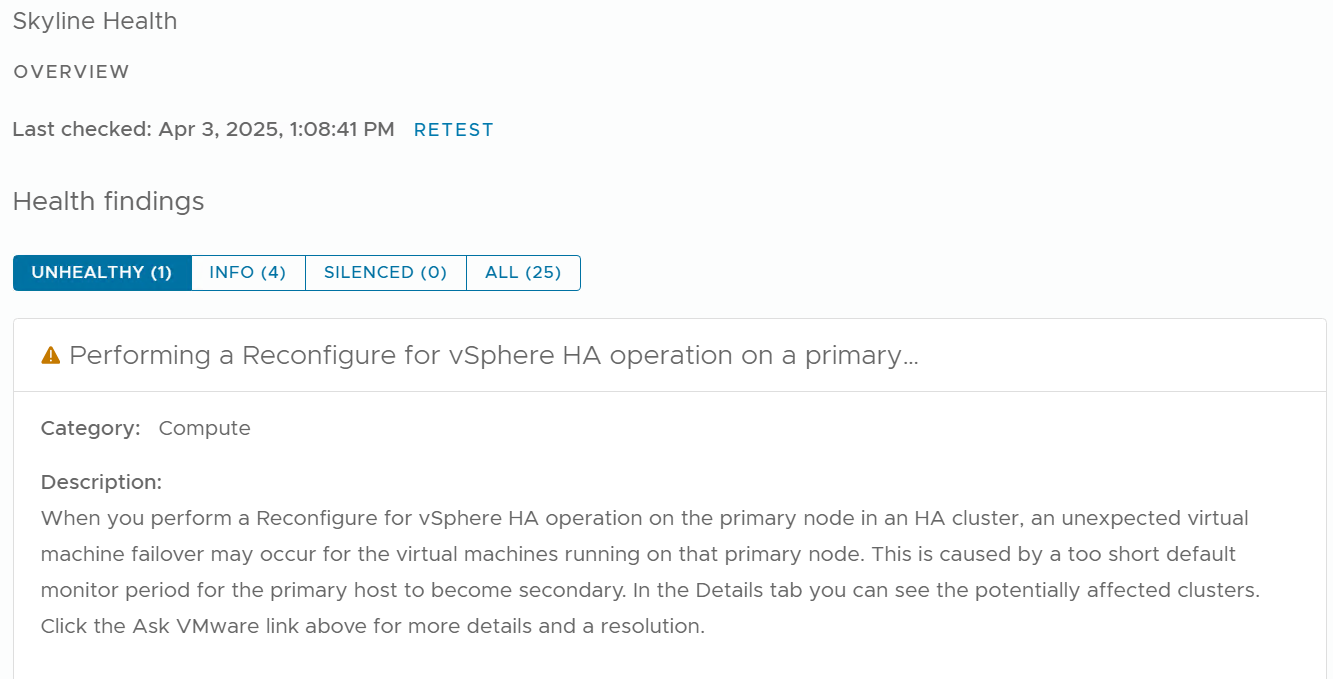Click the Category field value 'Compute'
The image size is (1333, 679).
(x=204, y=427)
